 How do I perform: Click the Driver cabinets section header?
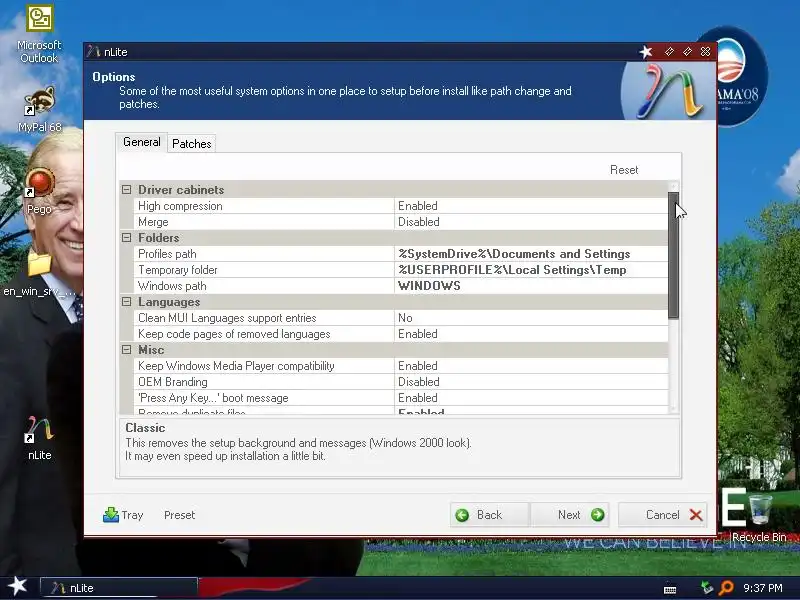click(181, 190)
